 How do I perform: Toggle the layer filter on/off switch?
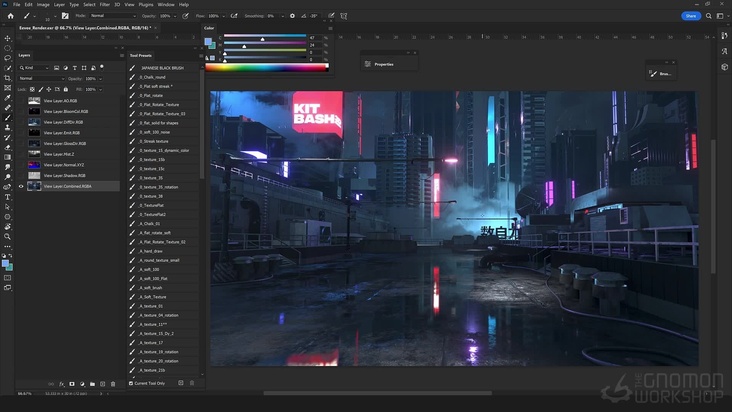[x=102, y=68]
